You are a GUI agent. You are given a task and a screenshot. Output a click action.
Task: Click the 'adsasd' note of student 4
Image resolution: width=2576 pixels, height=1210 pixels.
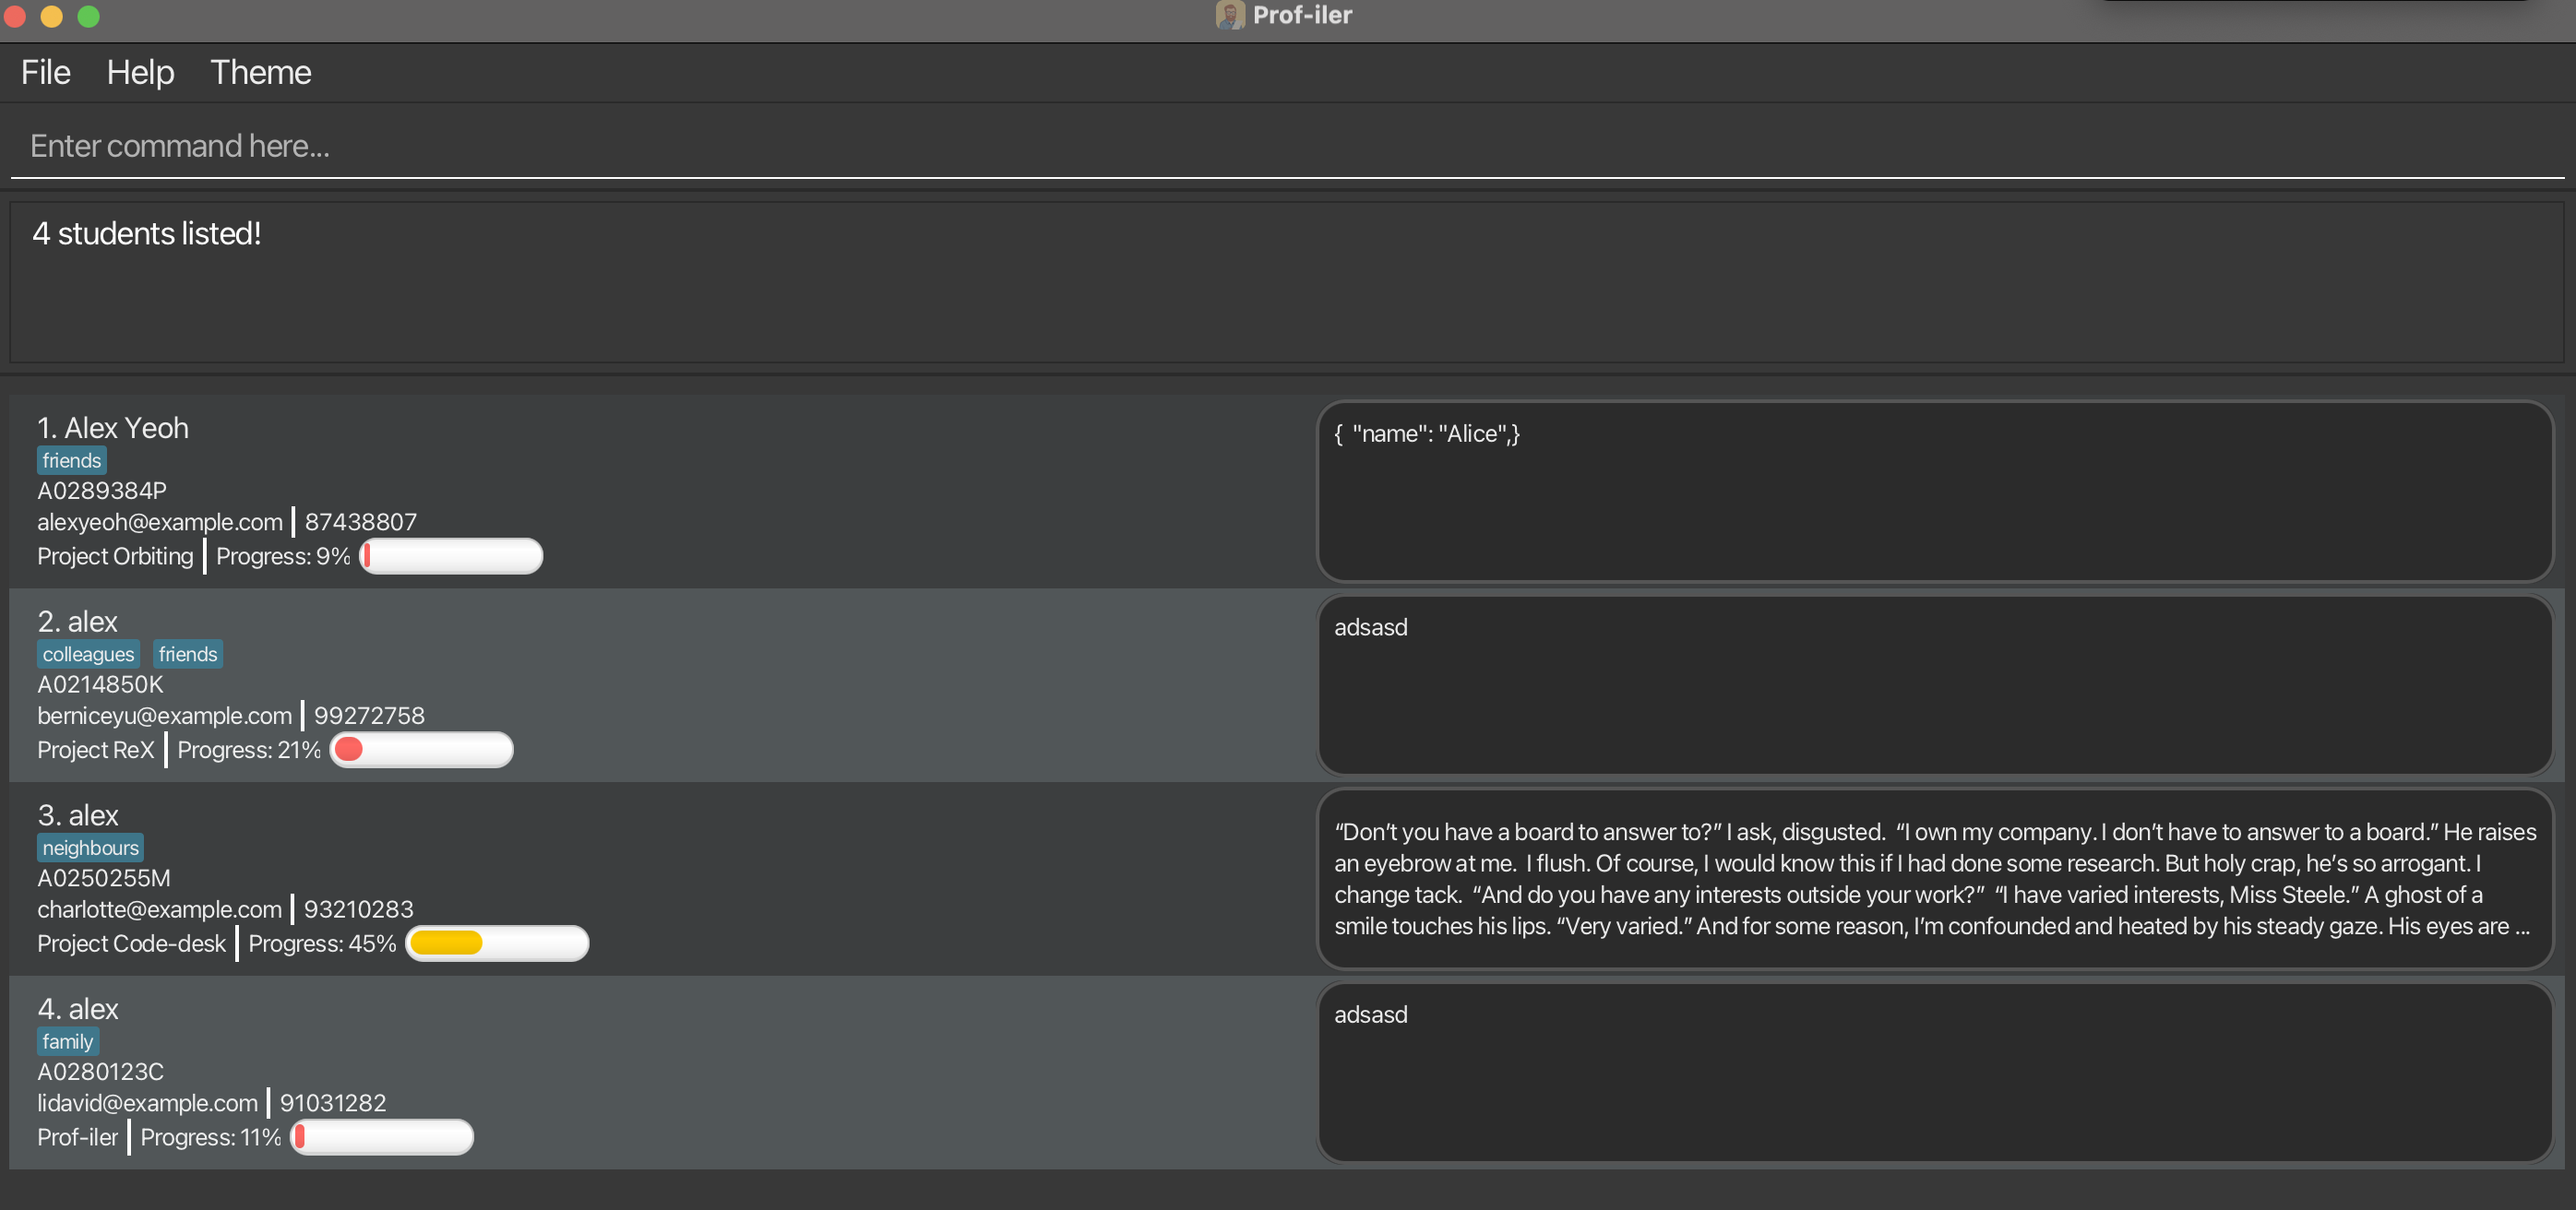(1935, 1072)
